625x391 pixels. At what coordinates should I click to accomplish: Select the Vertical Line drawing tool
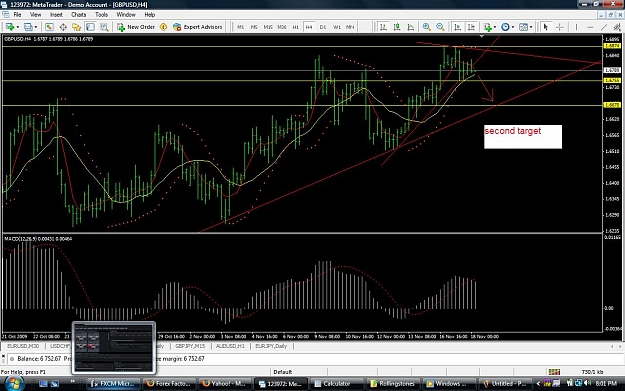click(x=576, y=27)
